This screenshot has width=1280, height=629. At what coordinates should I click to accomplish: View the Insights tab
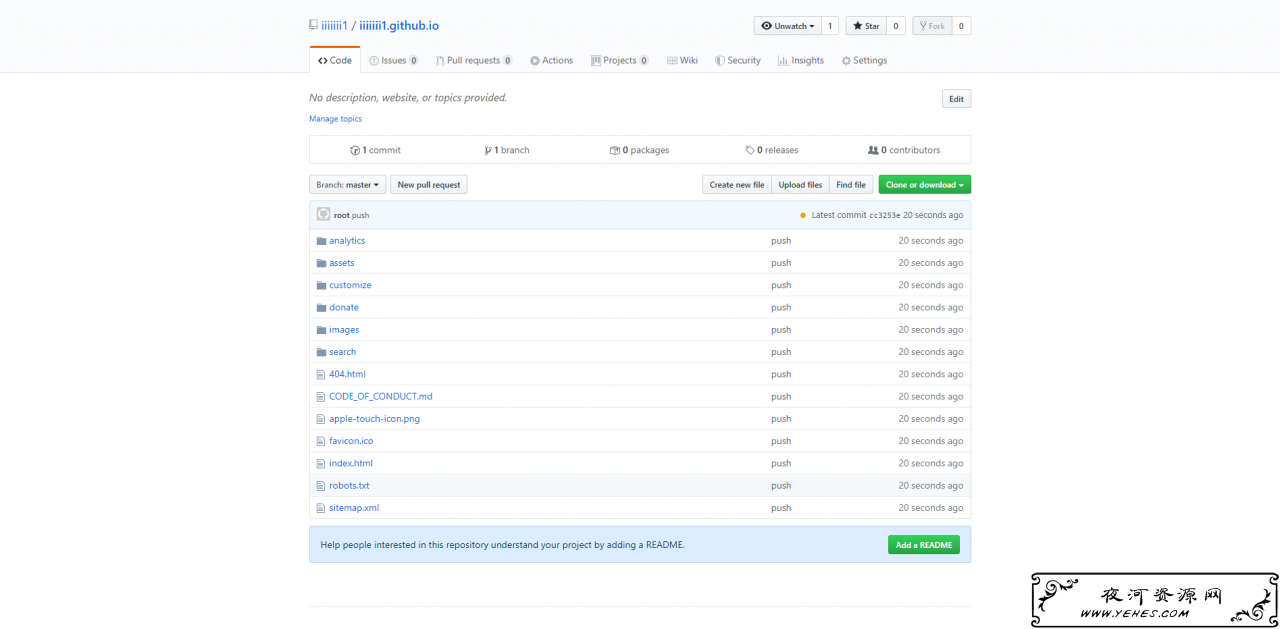coord(801,60)
